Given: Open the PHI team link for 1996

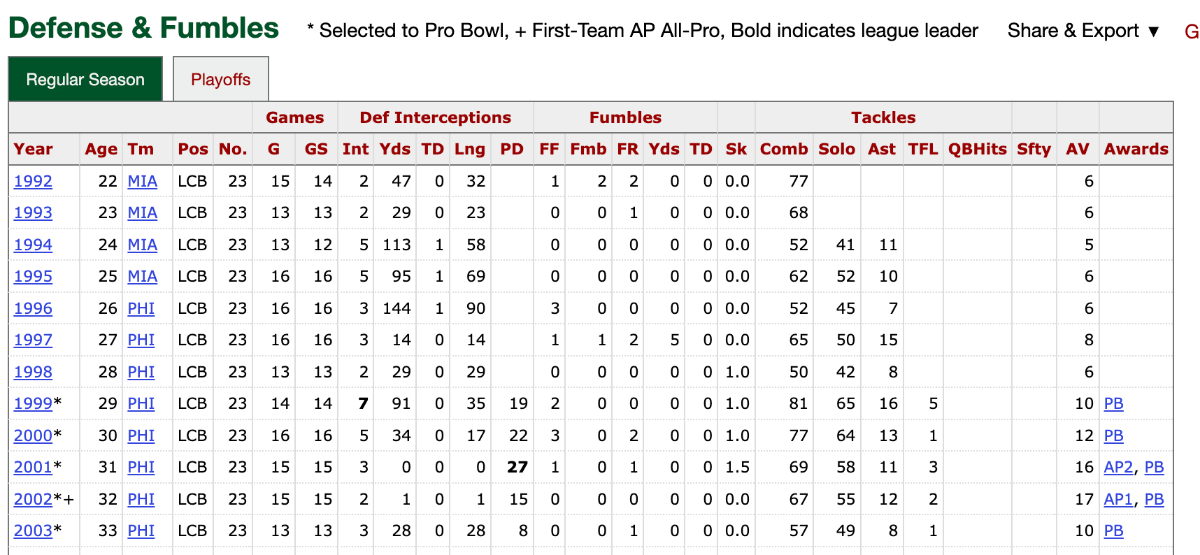Looking at the screenshot, I should (x=141, y=309).
